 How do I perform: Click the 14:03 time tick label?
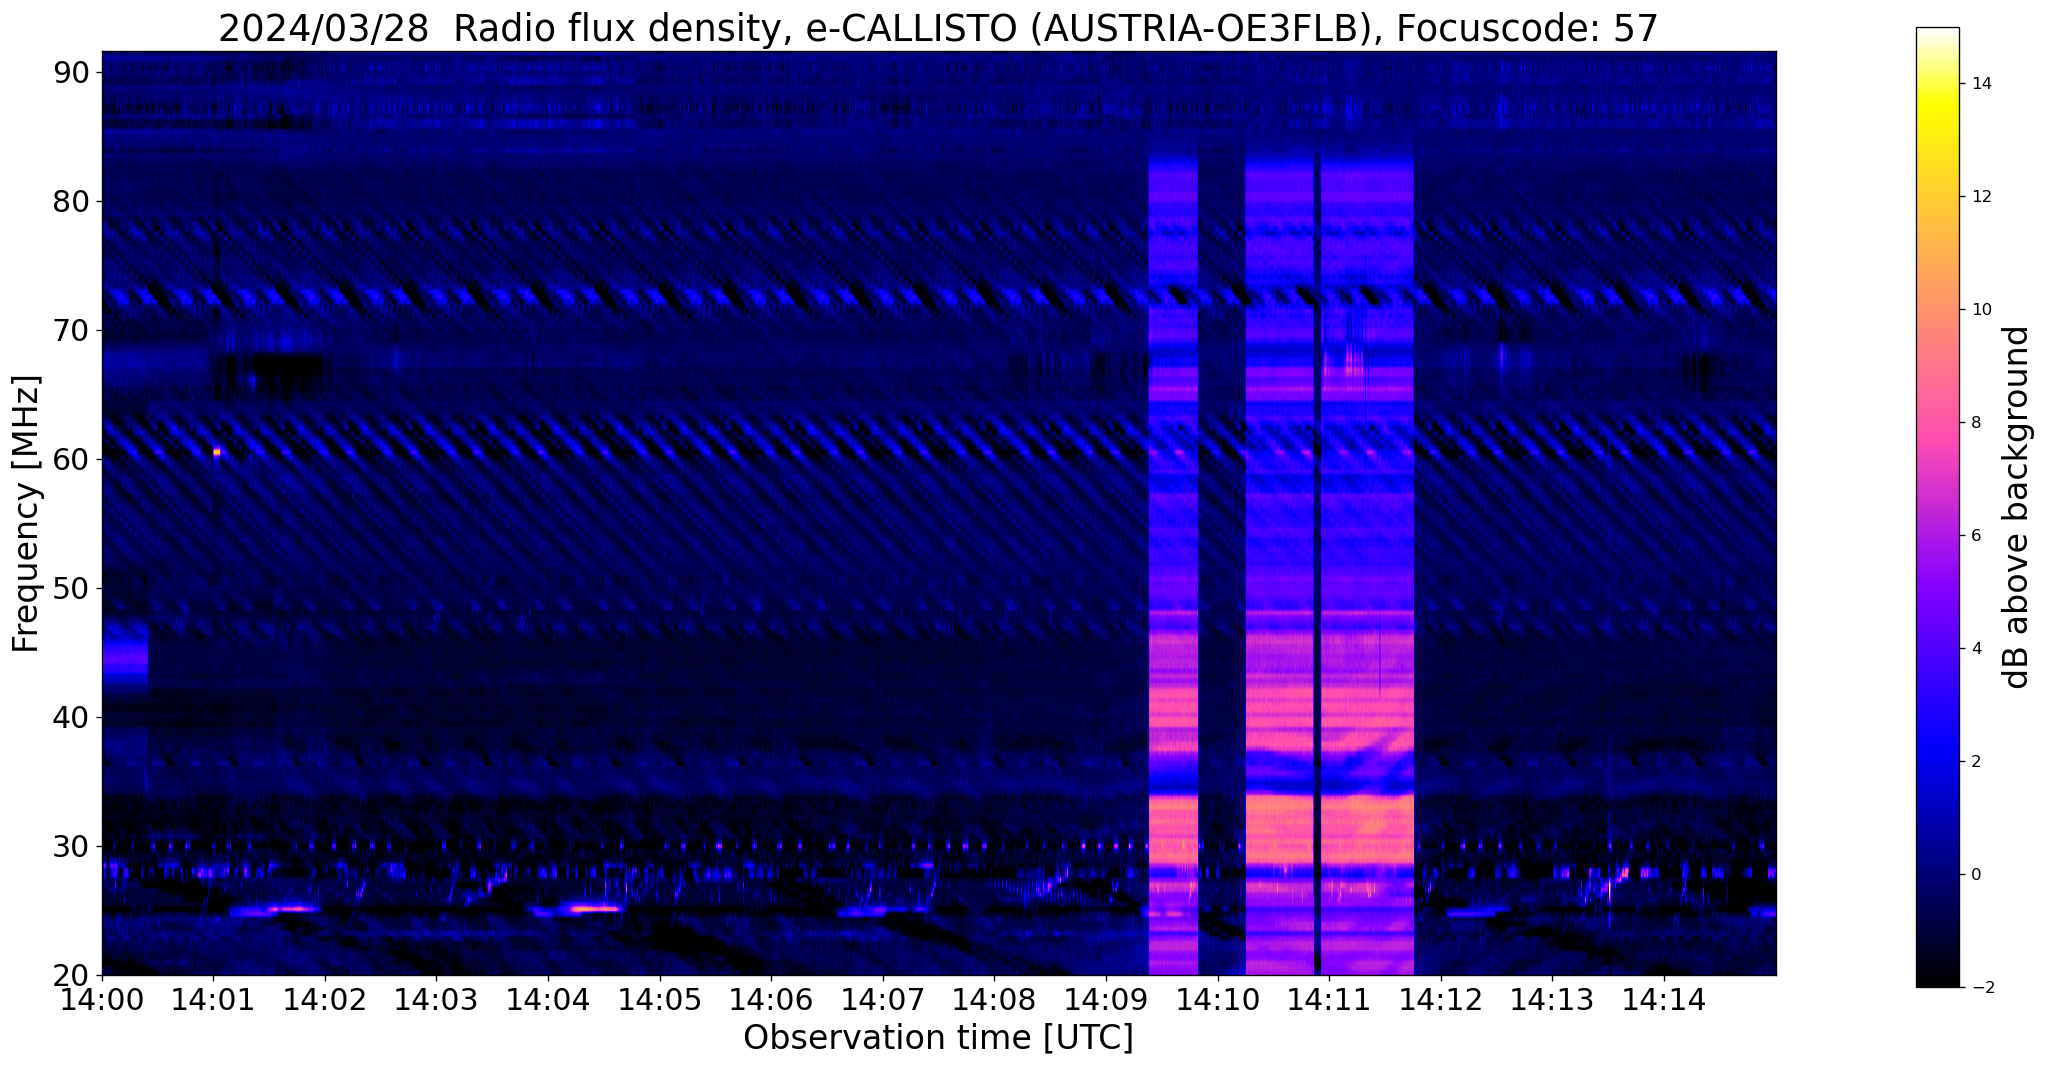(436, 1000)
